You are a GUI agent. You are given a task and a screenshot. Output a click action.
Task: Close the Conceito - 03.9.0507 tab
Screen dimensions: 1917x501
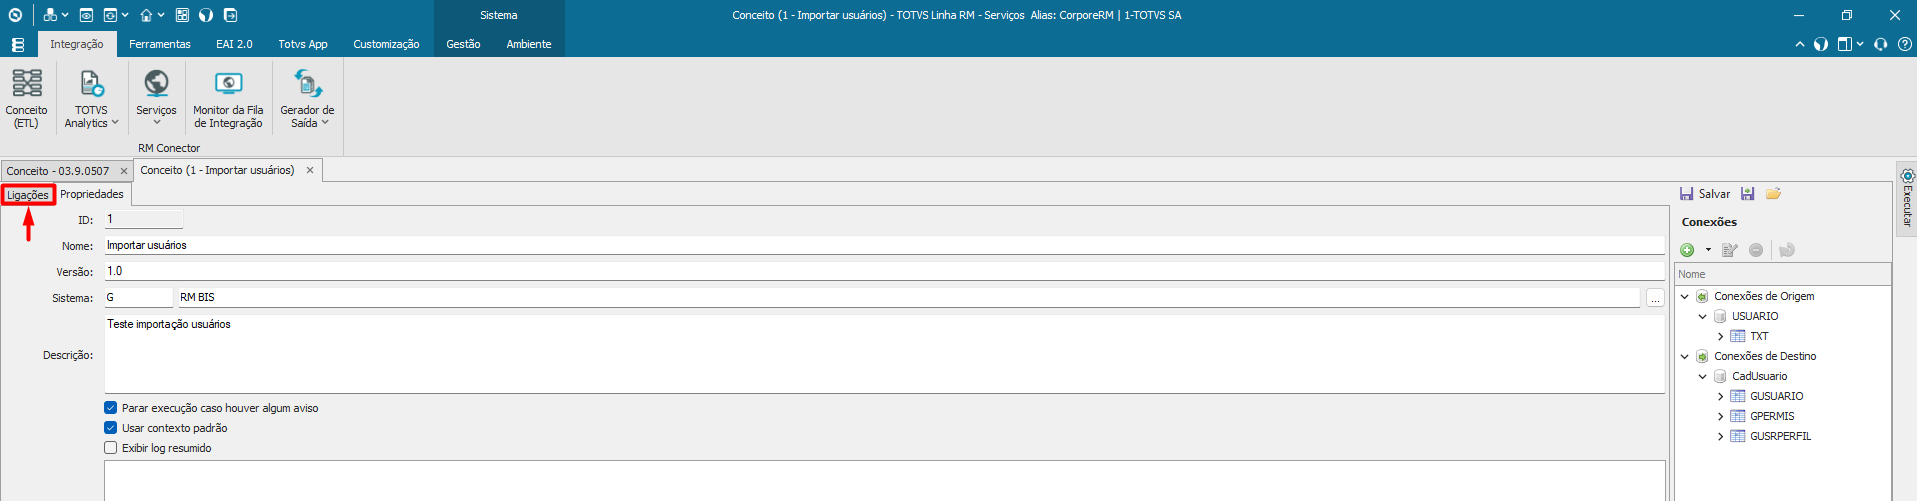124,171
